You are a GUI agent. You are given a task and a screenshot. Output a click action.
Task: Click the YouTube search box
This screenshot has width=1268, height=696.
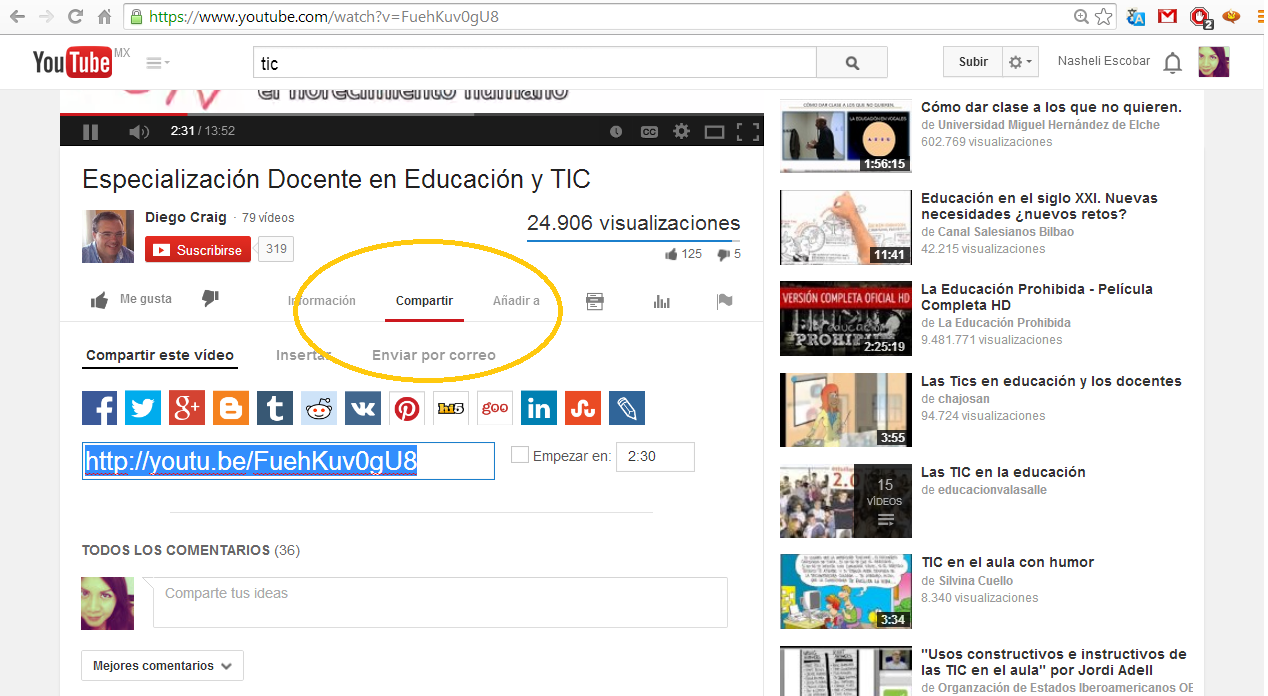click(535, 62)
